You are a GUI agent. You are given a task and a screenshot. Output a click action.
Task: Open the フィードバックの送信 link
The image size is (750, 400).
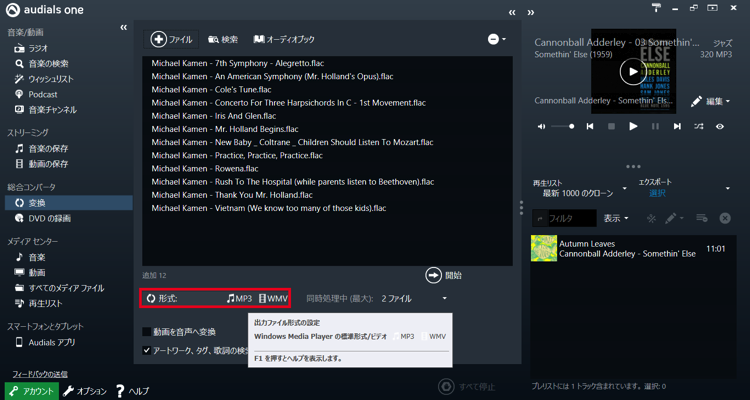tap(39, 374)
